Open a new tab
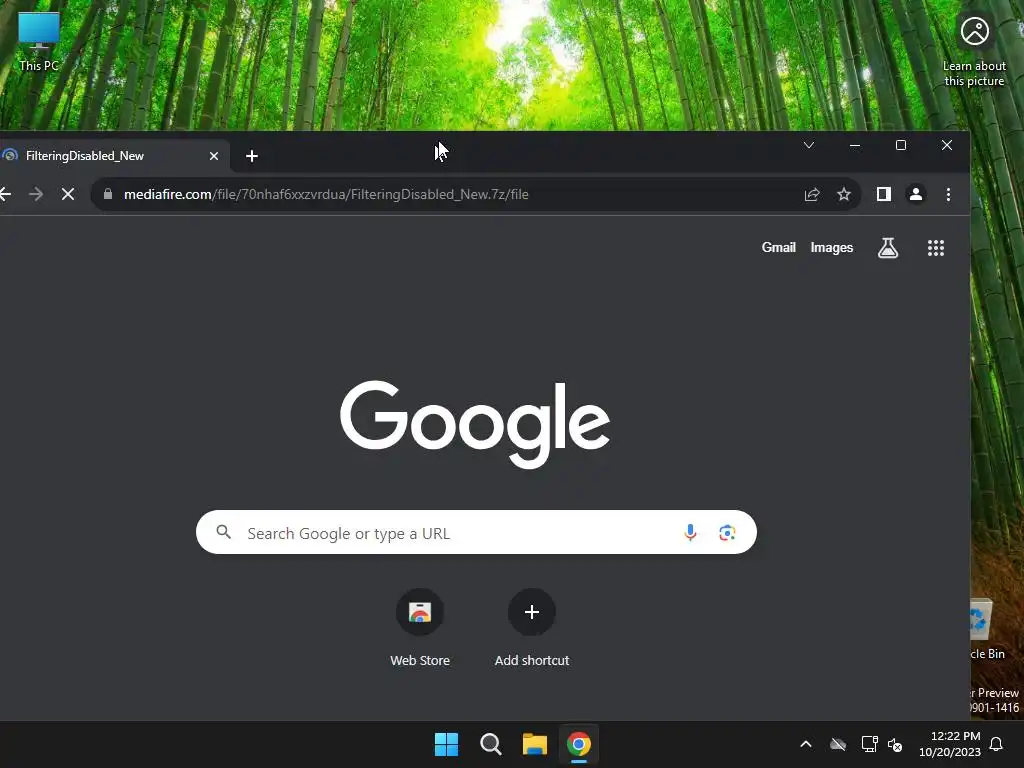Viewport: 1024px width, 768px height. pos(251,156)
